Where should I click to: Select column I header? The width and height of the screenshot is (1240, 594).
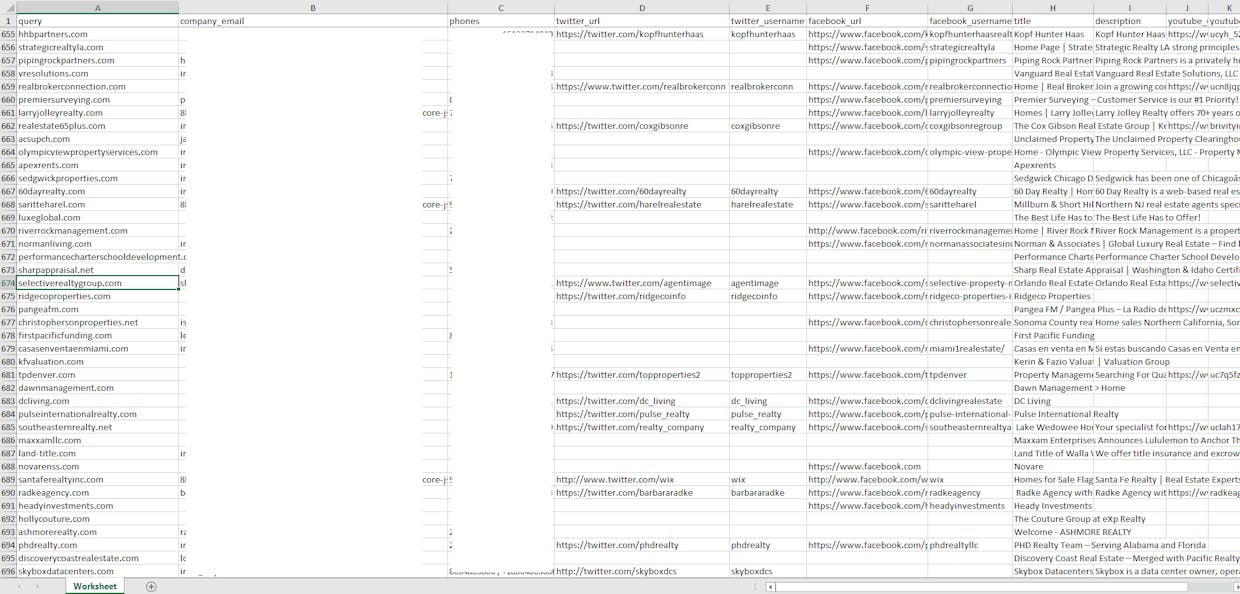pyautogui.click(x=1130, y=7)
